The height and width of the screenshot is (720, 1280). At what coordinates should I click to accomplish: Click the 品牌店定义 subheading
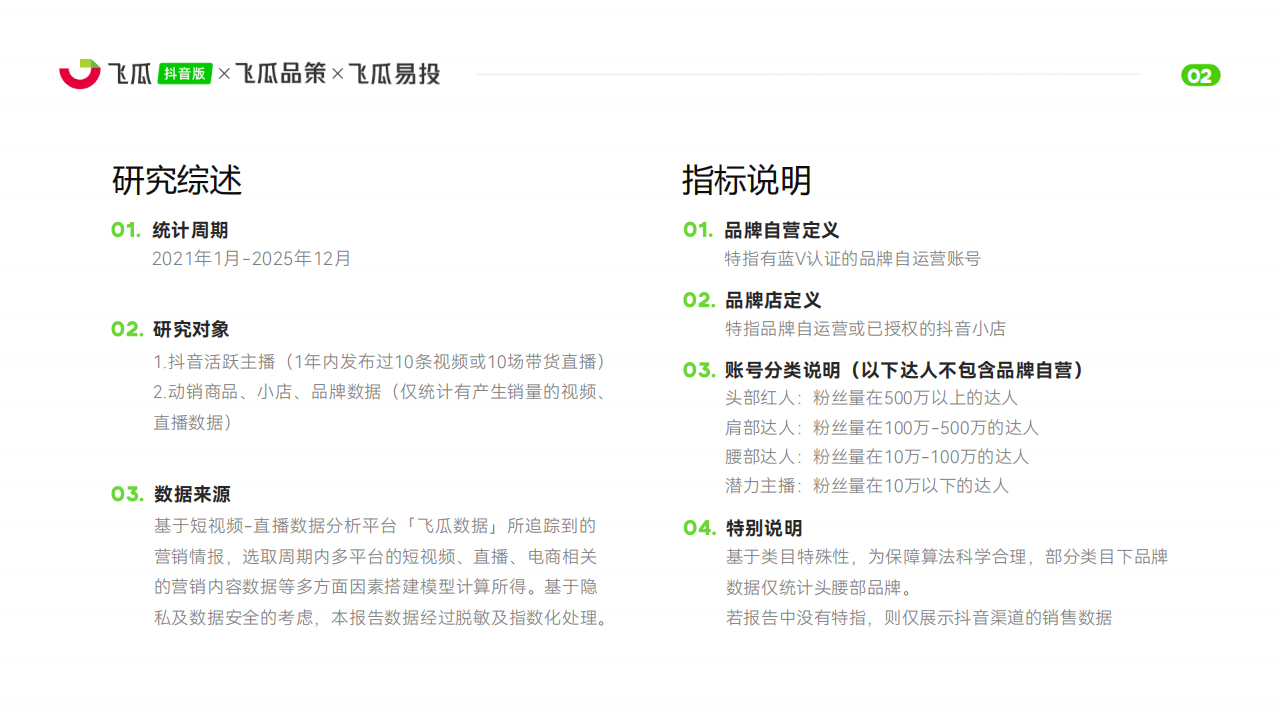tap(772, 301)
